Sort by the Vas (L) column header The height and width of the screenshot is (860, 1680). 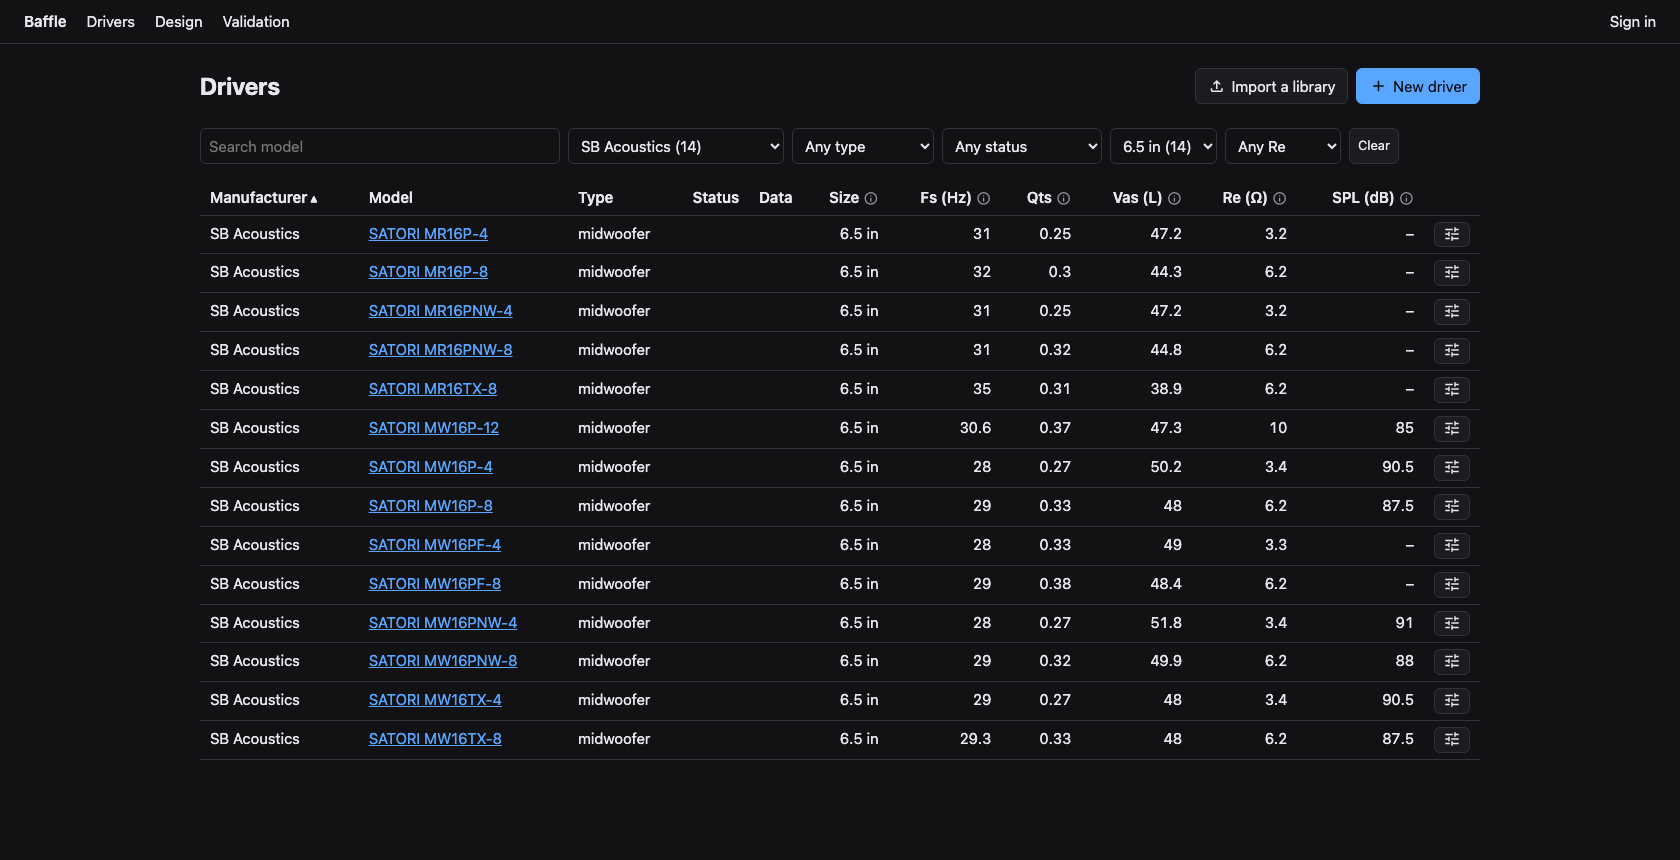point(1138,198)
